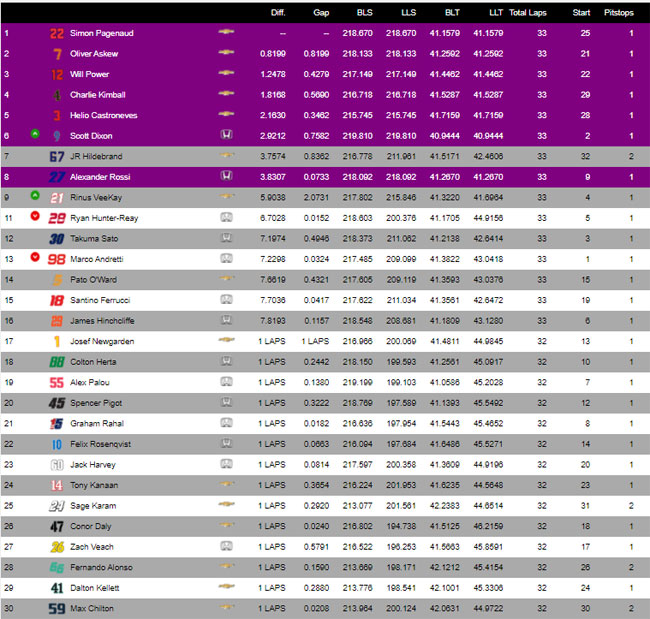Click Will Power's Gap value 0.4279

coord(316,75)
